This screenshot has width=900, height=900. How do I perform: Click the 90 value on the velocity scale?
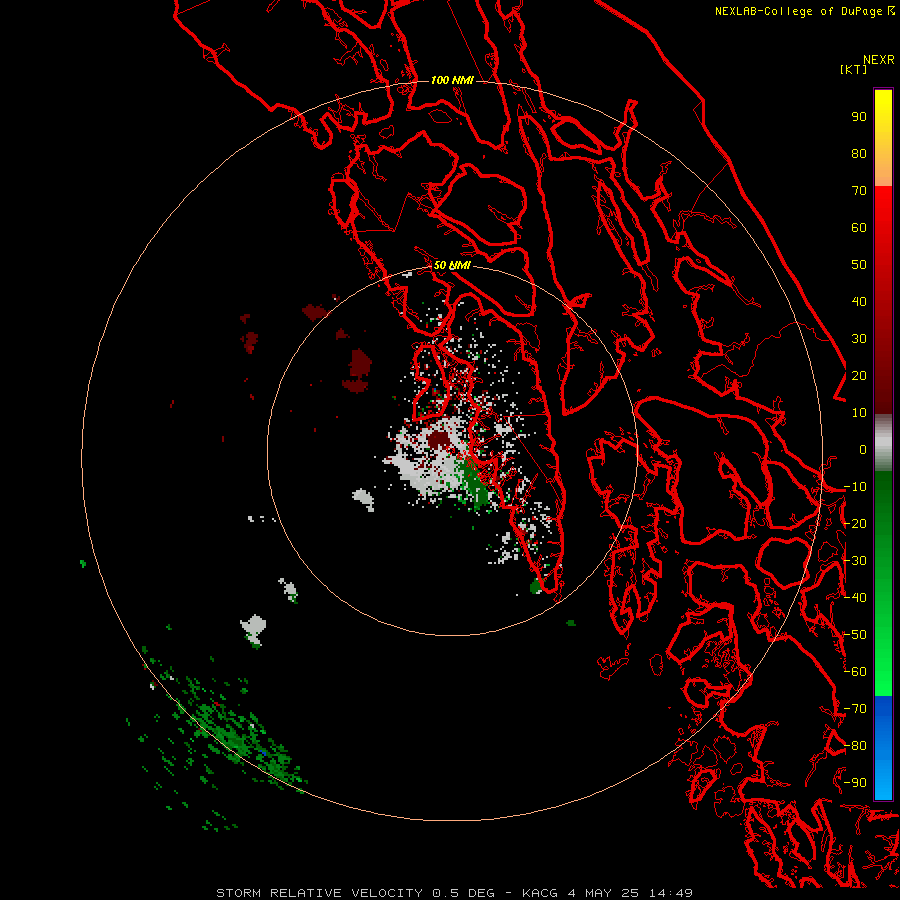859,117
